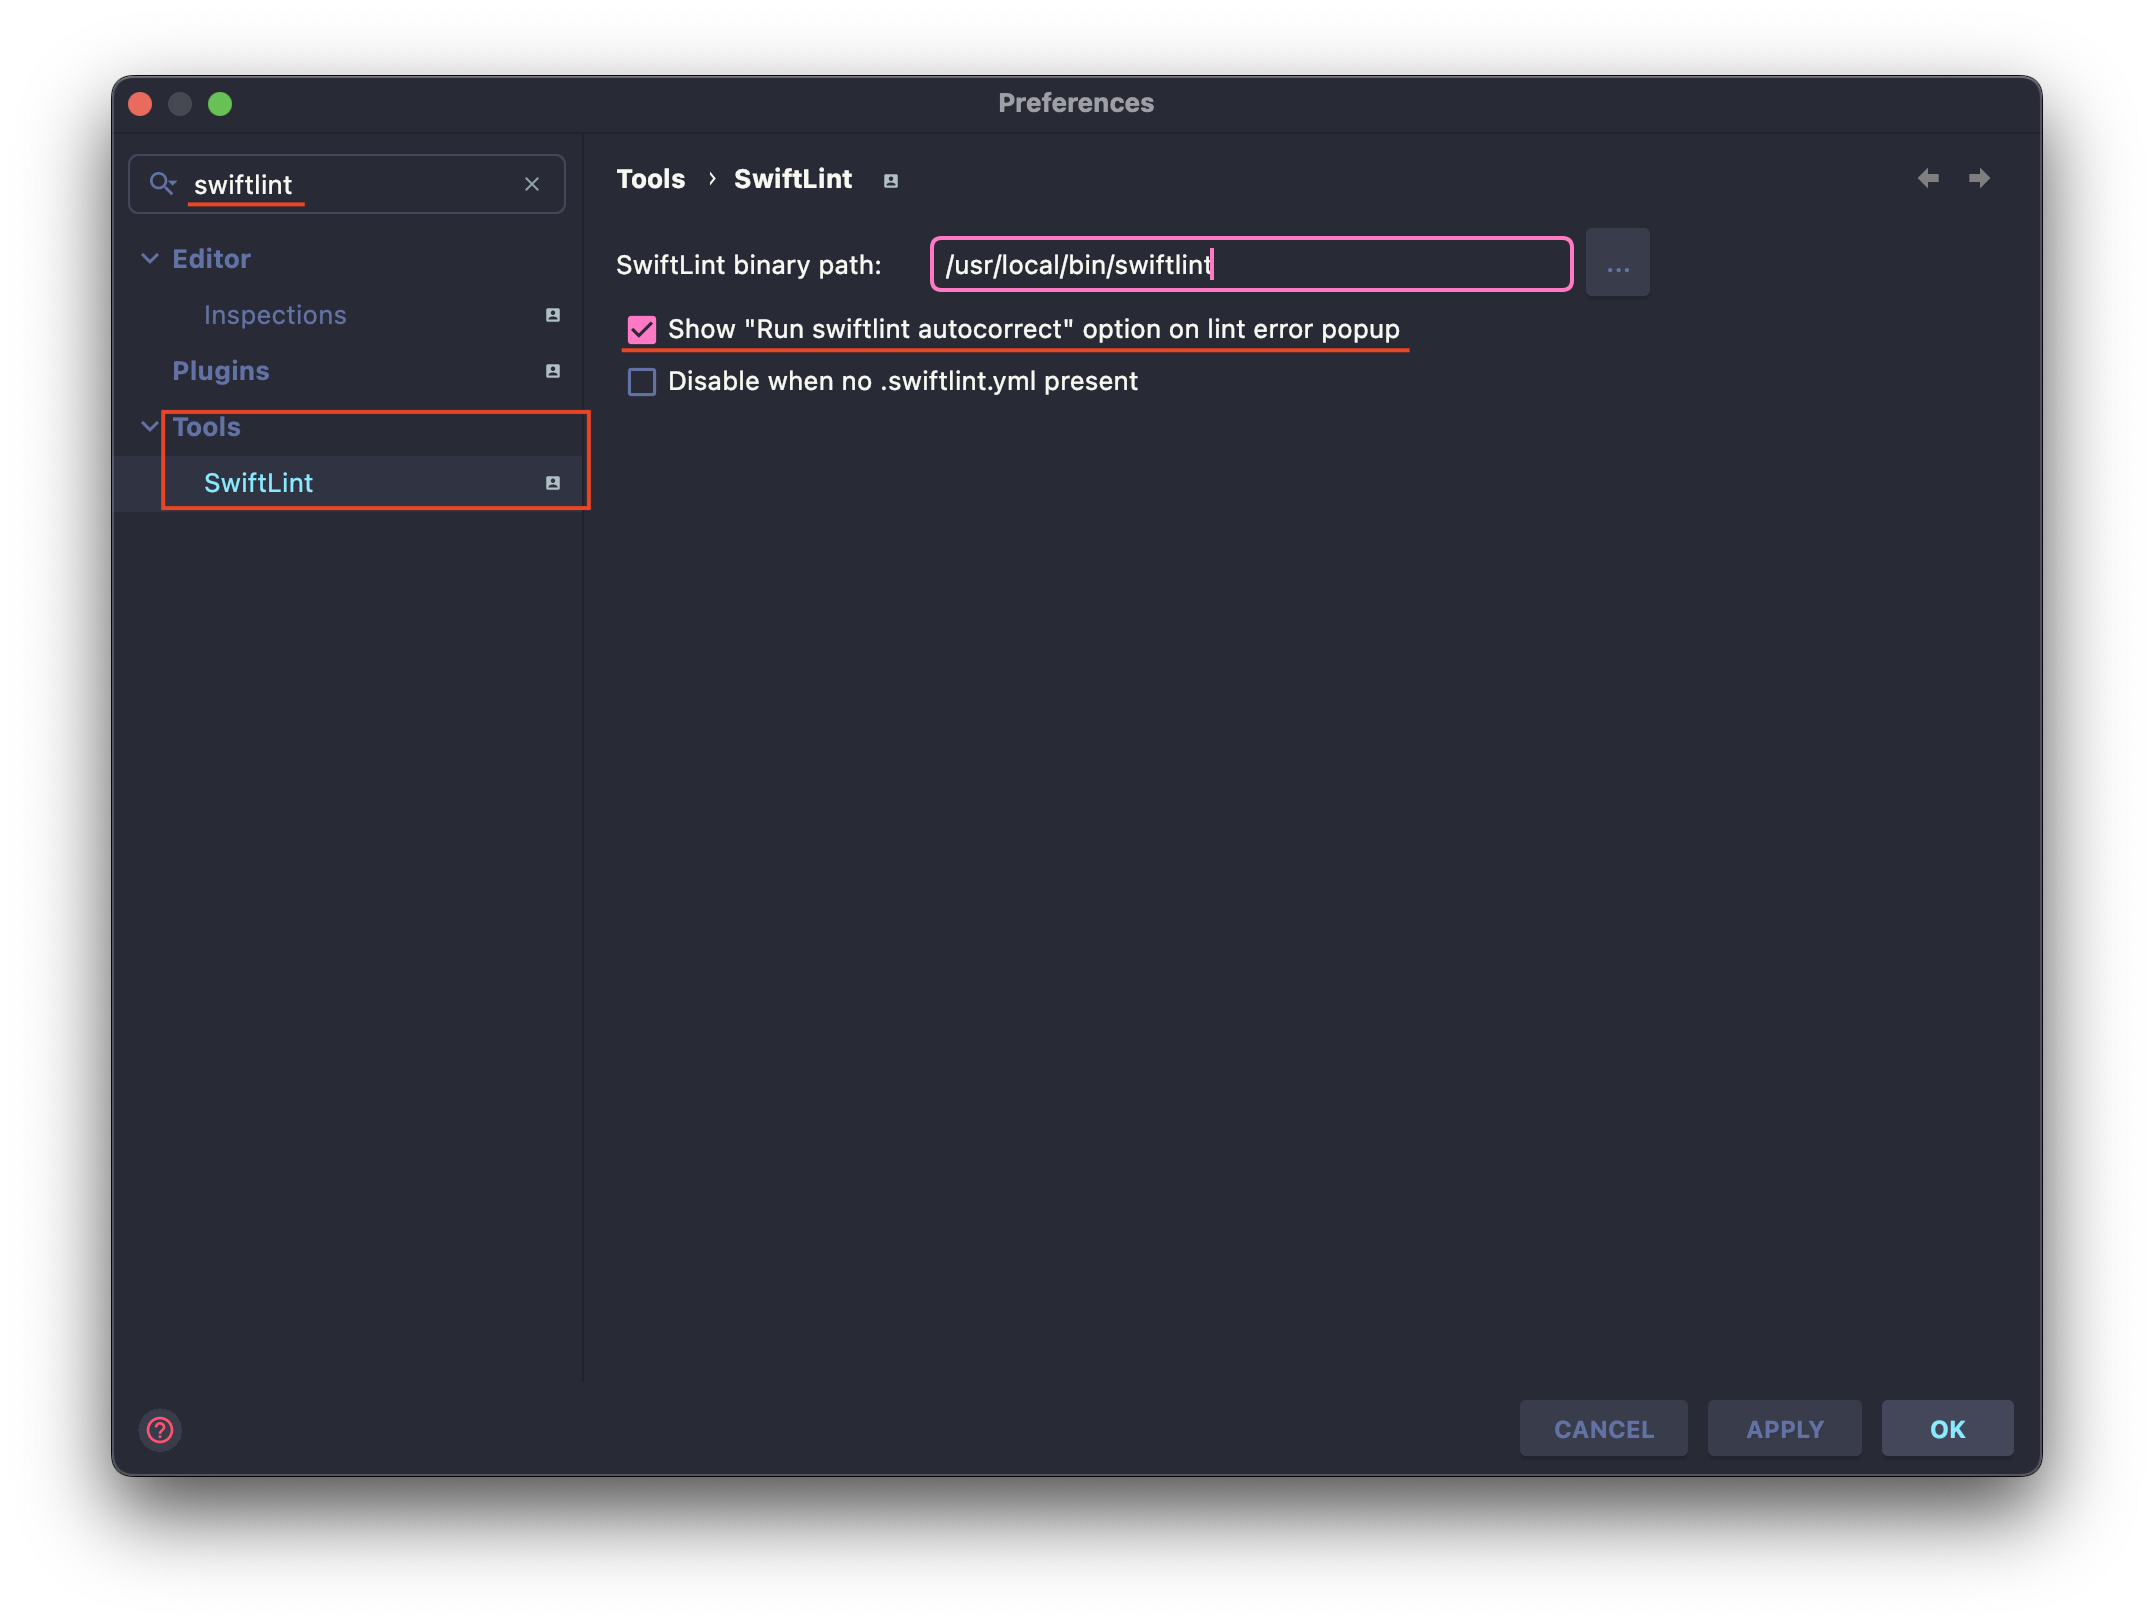Collapse the Tools tree section
Screen dimensions: 2154x1624
(150, 427)
